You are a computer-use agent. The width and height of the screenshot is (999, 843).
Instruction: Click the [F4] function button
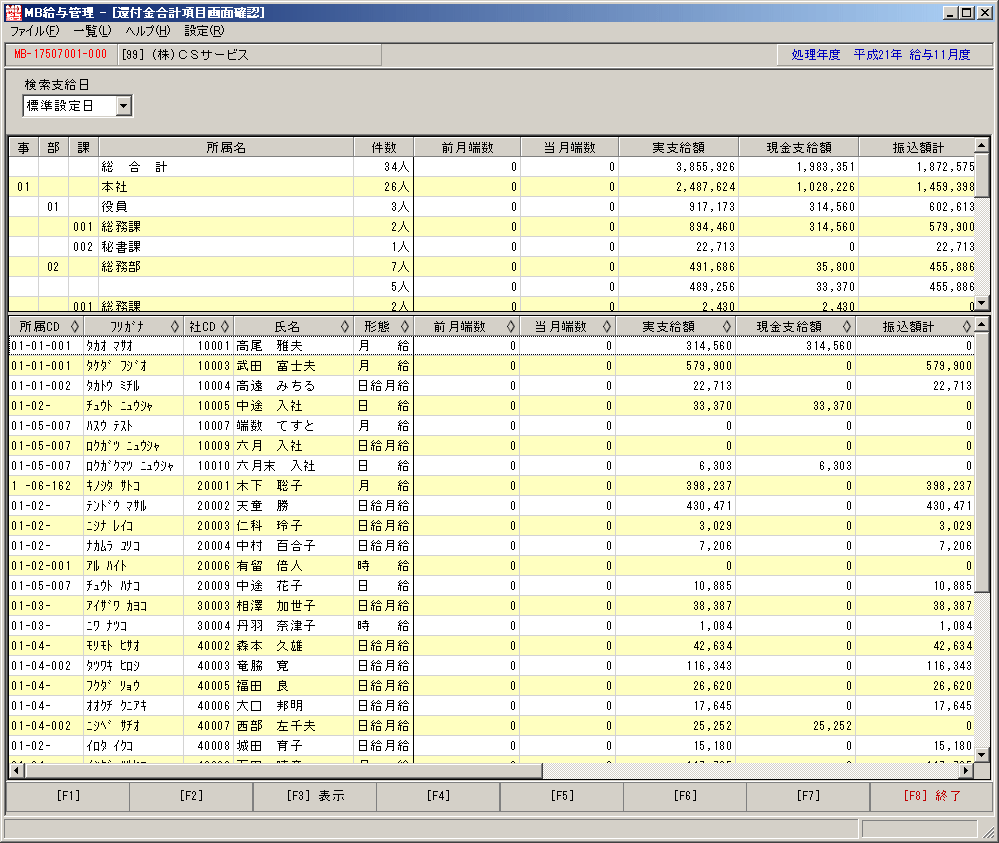438,796
